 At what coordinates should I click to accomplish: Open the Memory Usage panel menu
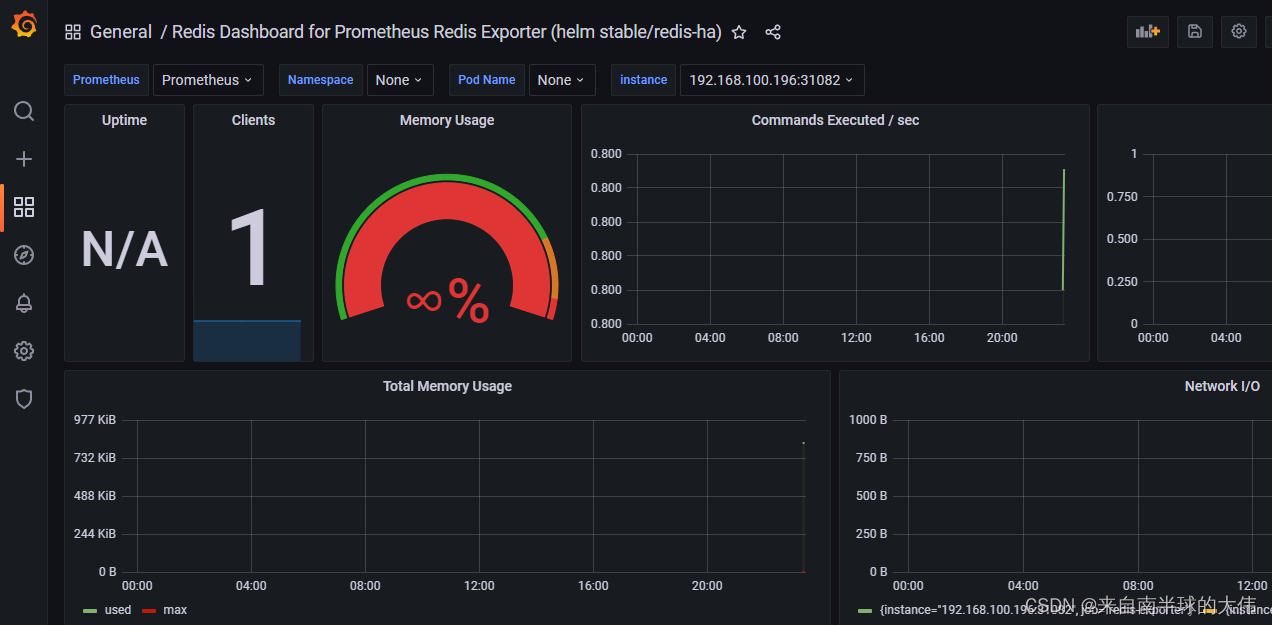pyautogui.click(x=446, y=120)
